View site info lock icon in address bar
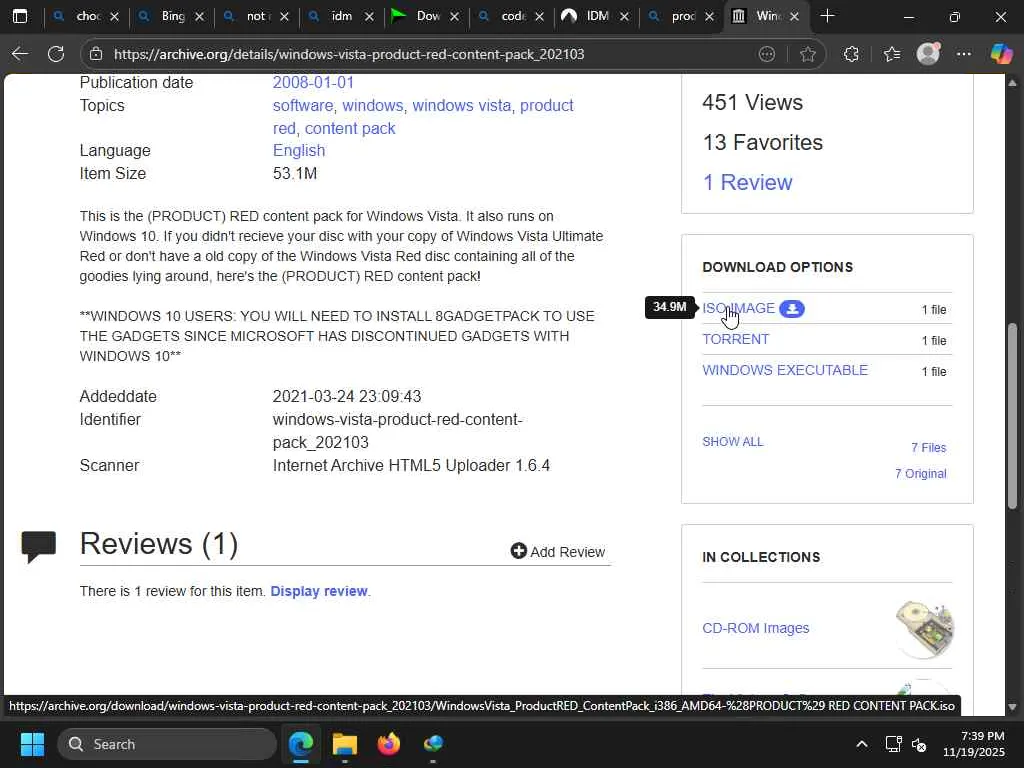 [x=96, y=54]
